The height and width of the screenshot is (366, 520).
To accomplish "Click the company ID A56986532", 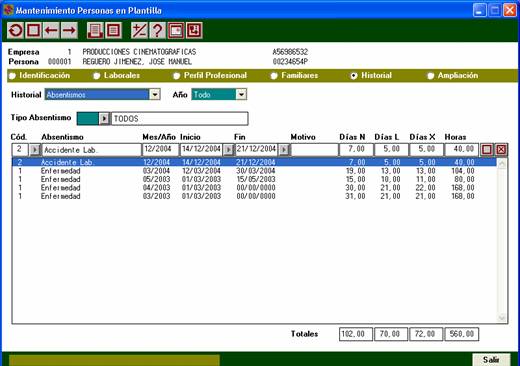I will tap(290, 52).
